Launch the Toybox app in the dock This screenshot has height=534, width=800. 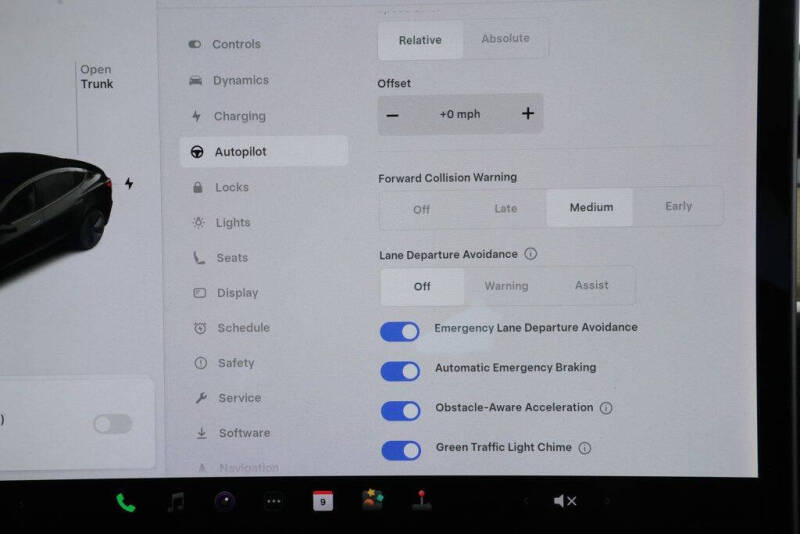[x=372, y=499]
